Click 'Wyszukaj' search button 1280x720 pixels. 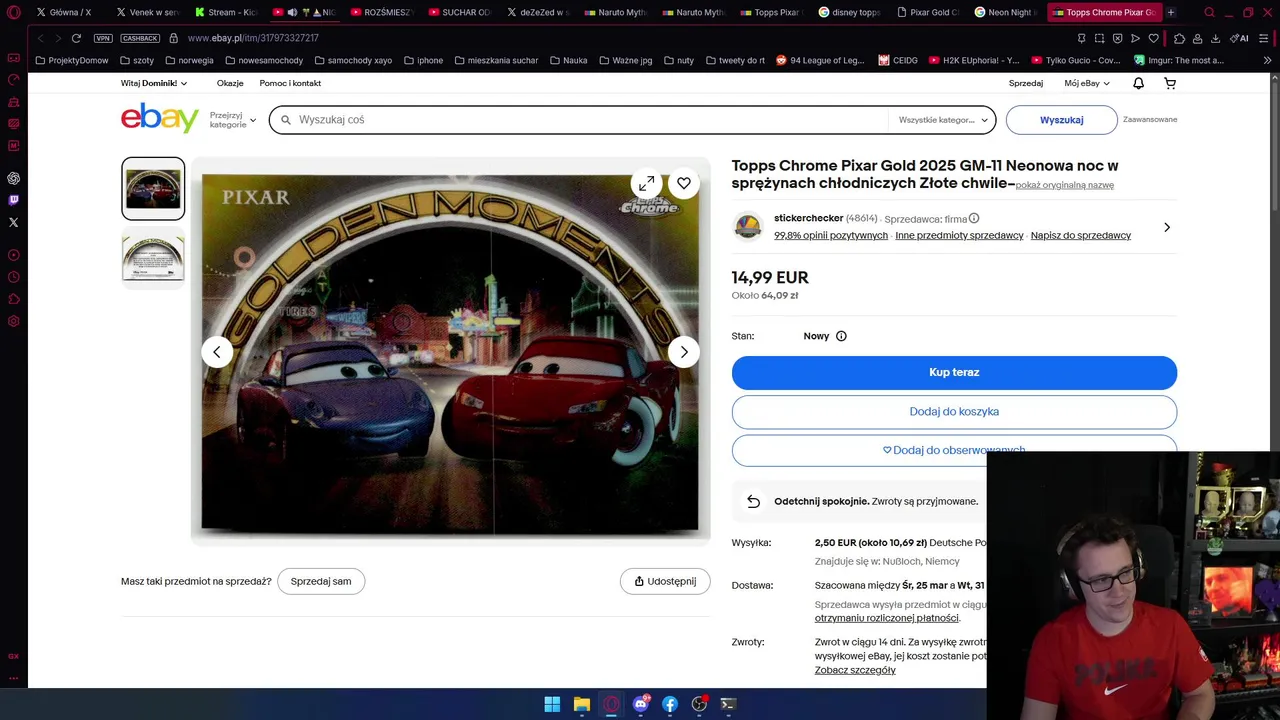coord(1061,120)
